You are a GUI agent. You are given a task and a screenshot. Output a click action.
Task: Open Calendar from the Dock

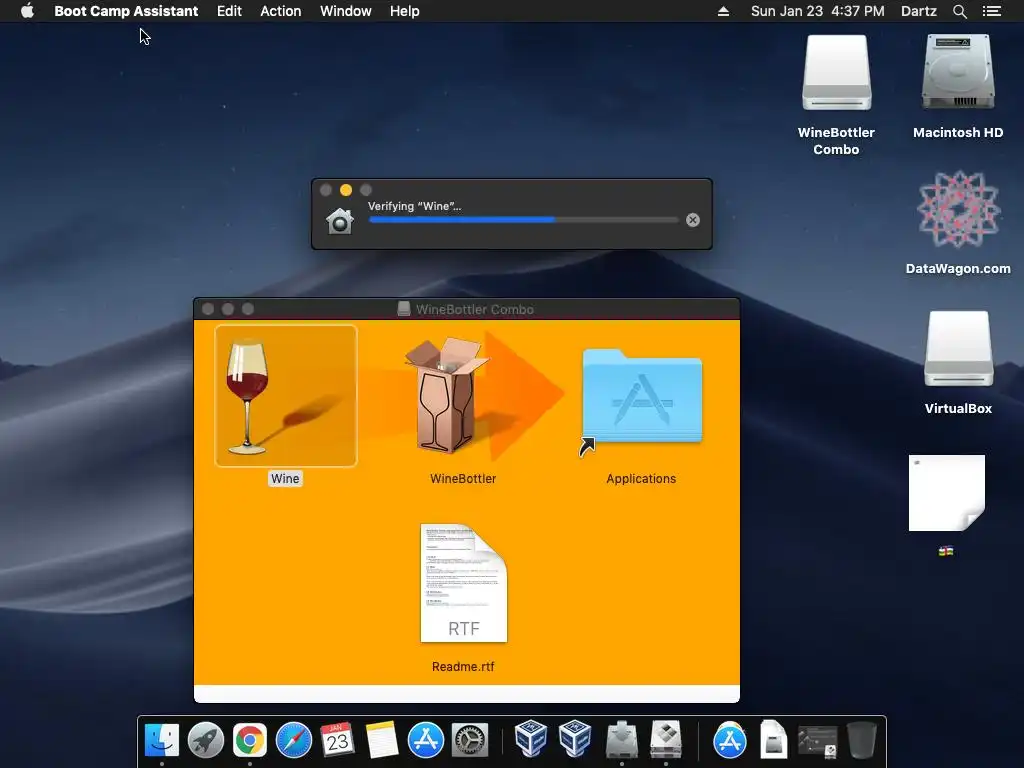pos(338,740)
